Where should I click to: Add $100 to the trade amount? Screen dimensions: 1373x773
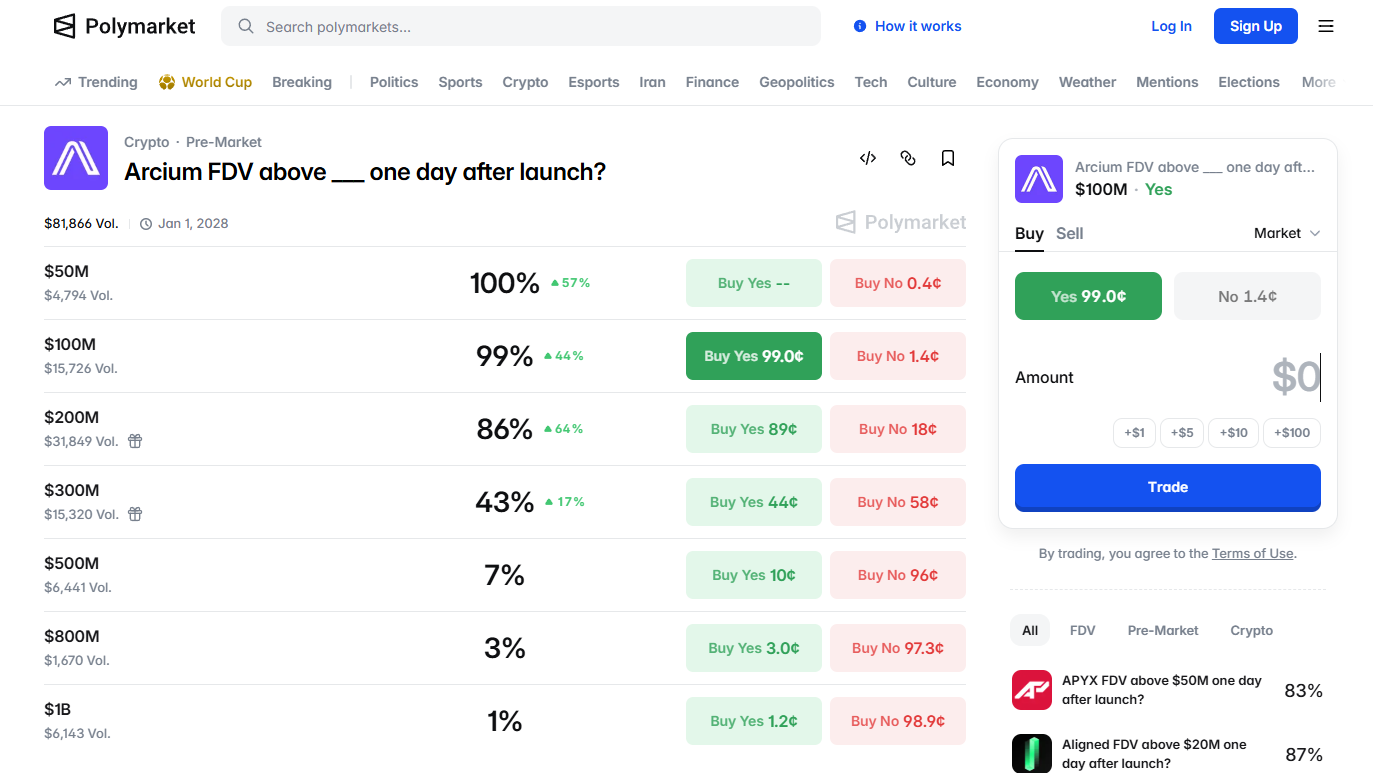pyautogui.click(x=1292, y=433)
